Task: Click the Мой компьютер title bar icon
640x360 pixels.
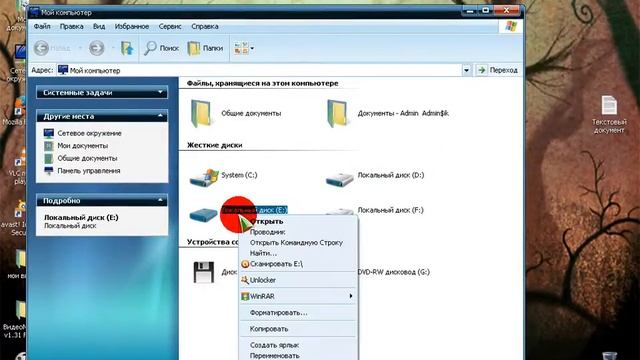Action: pos(34,12)
